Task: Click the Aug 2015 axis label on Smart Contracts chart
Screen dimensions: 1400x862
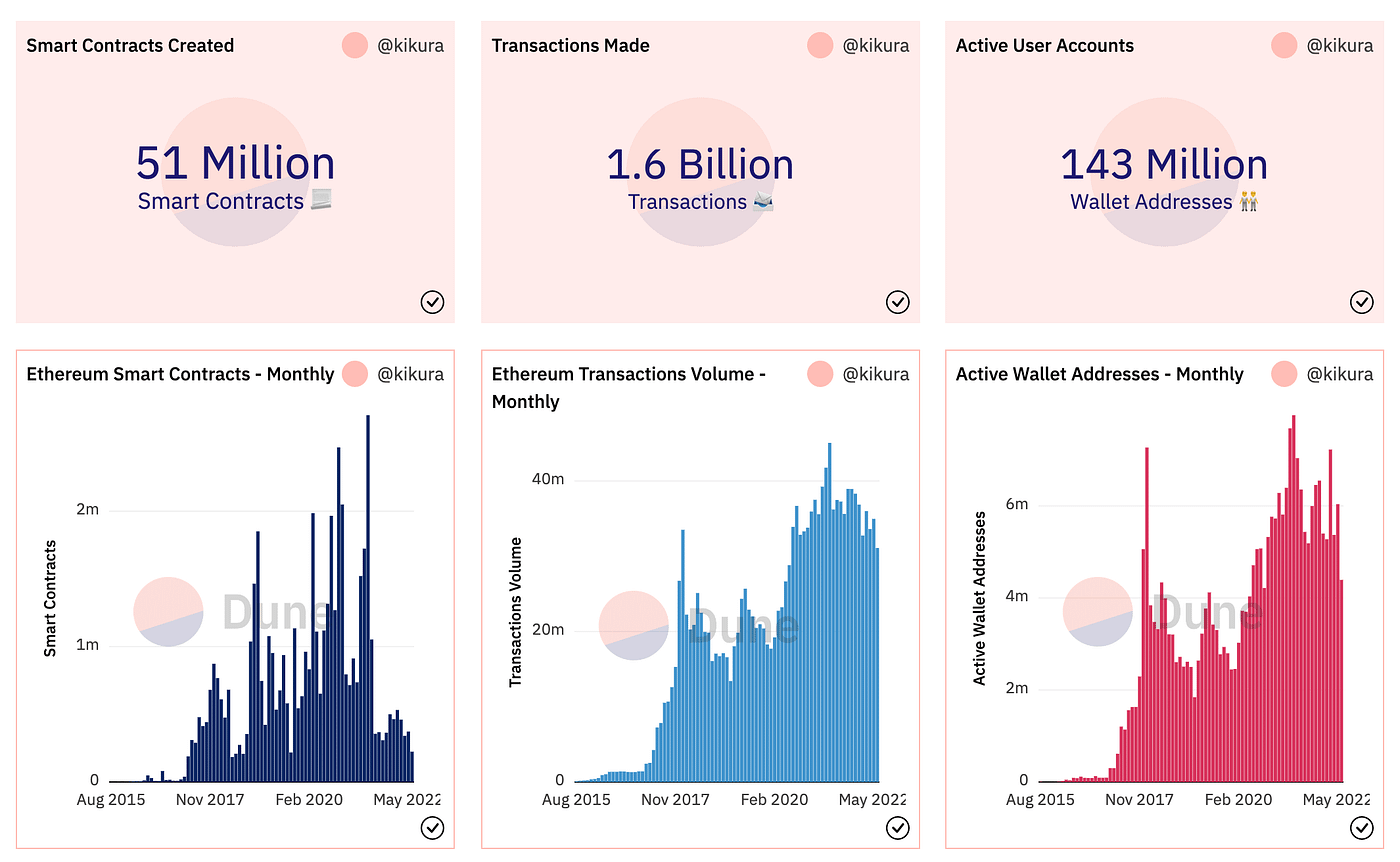Action: [x=110, y=799]
